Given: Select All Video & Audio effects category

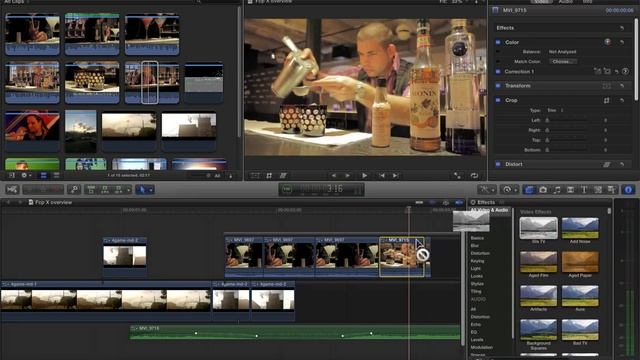Looking at the screenshot, I should click(489, 210).
